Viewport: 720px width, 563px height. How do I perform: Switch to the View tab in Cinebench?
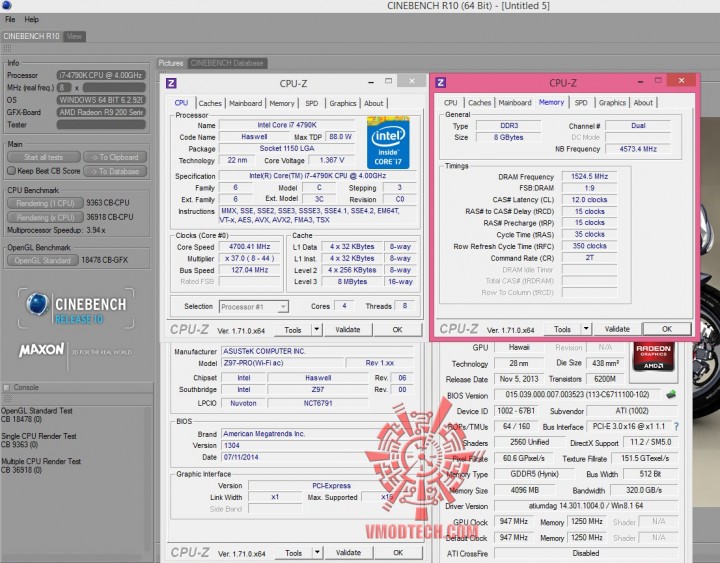click(x=74, y=36)
